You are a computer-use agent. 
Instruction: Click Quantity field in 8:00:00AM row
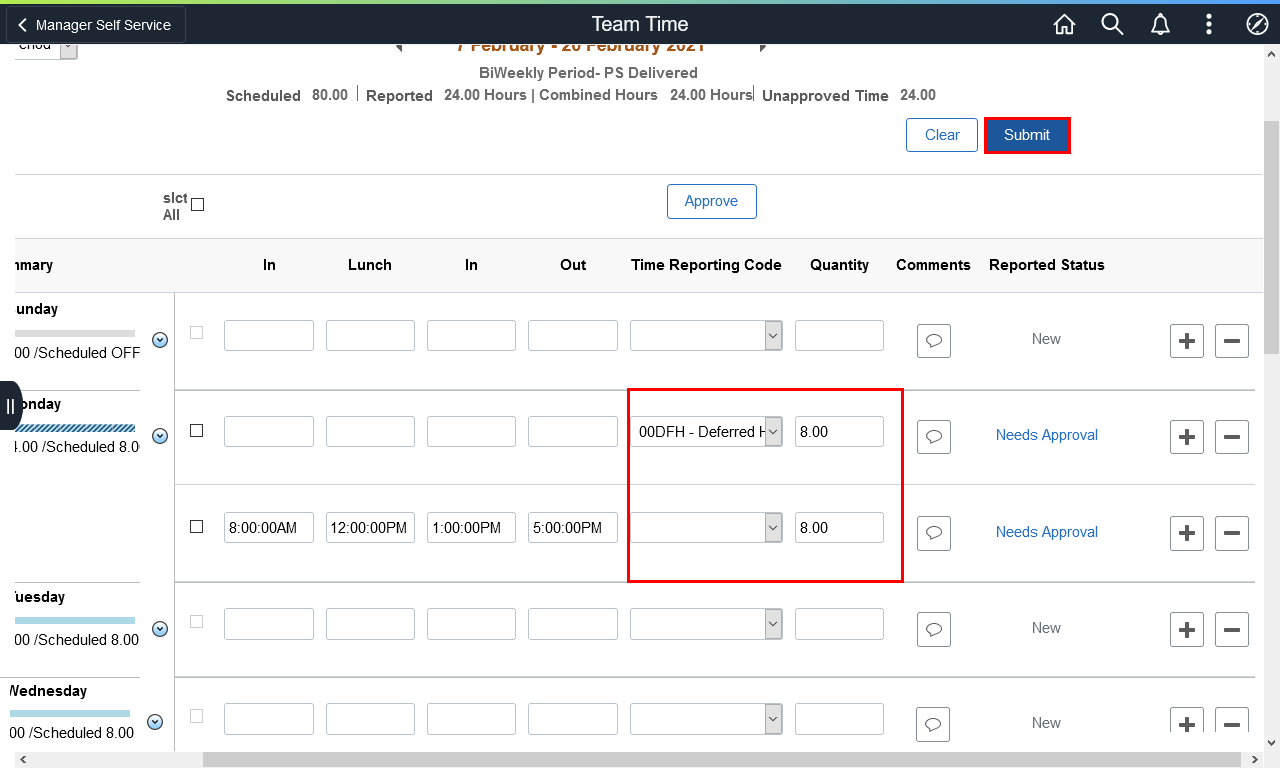click(839, 527)
